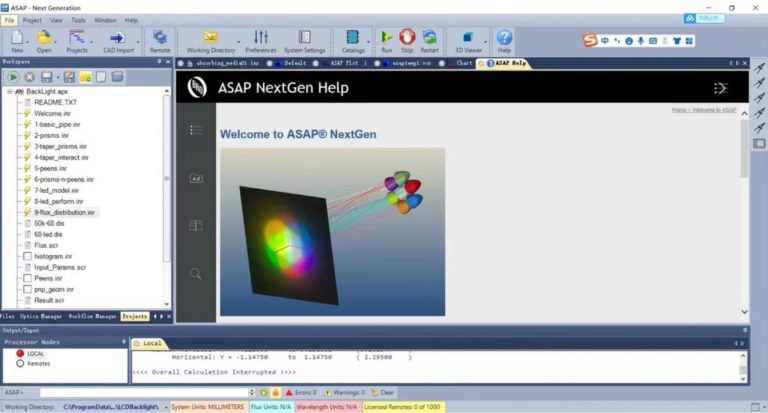Clear the output with Clear button
This screenshot has height=413, width=768.
[383, 392]
